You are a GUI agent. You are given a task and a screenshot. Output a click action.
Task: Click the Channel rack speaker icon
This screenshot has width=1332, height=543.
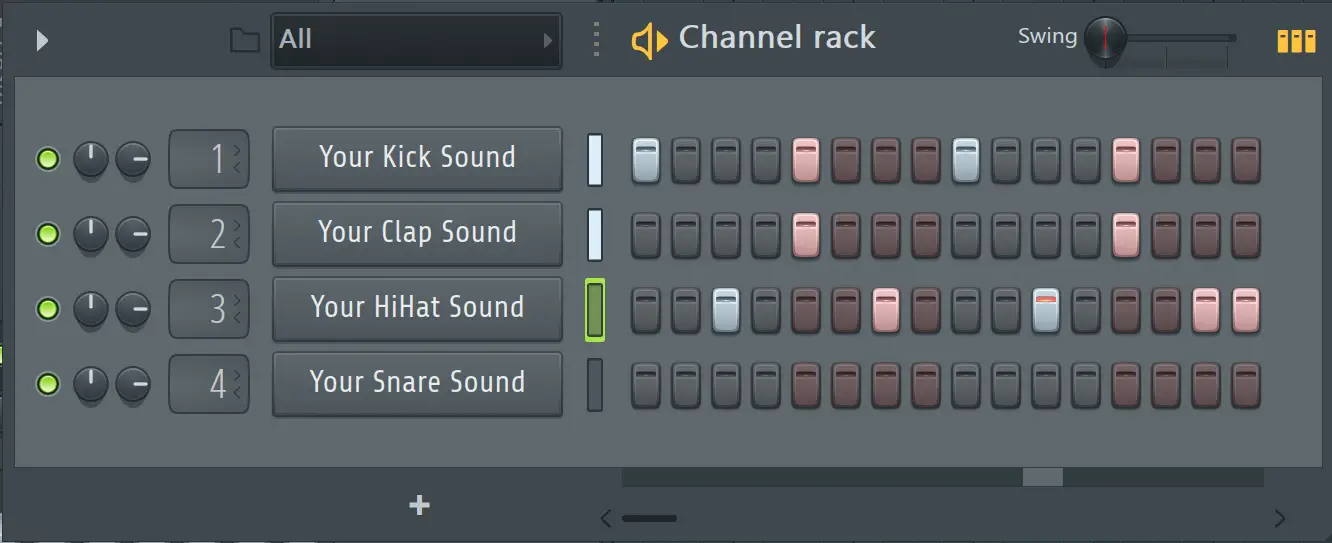[649, 41]
